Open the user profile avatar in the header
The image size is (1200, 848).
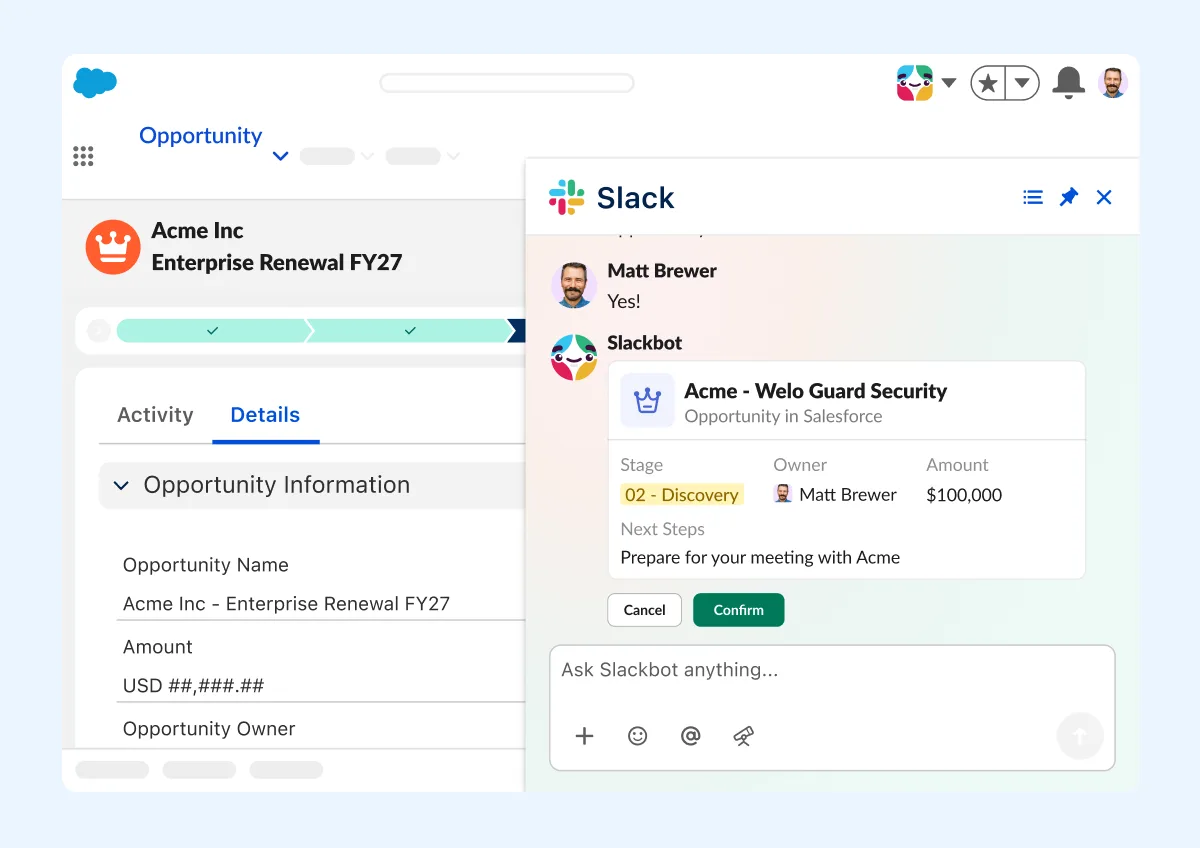[x=1113, y=83]
